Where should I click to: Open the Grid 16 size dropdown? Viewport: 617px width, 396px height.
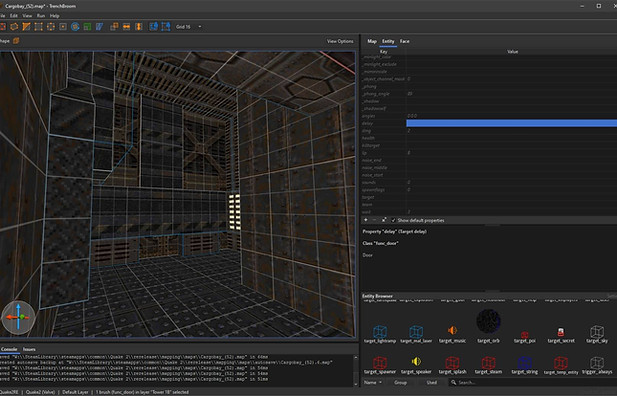(x=188, y=27)
